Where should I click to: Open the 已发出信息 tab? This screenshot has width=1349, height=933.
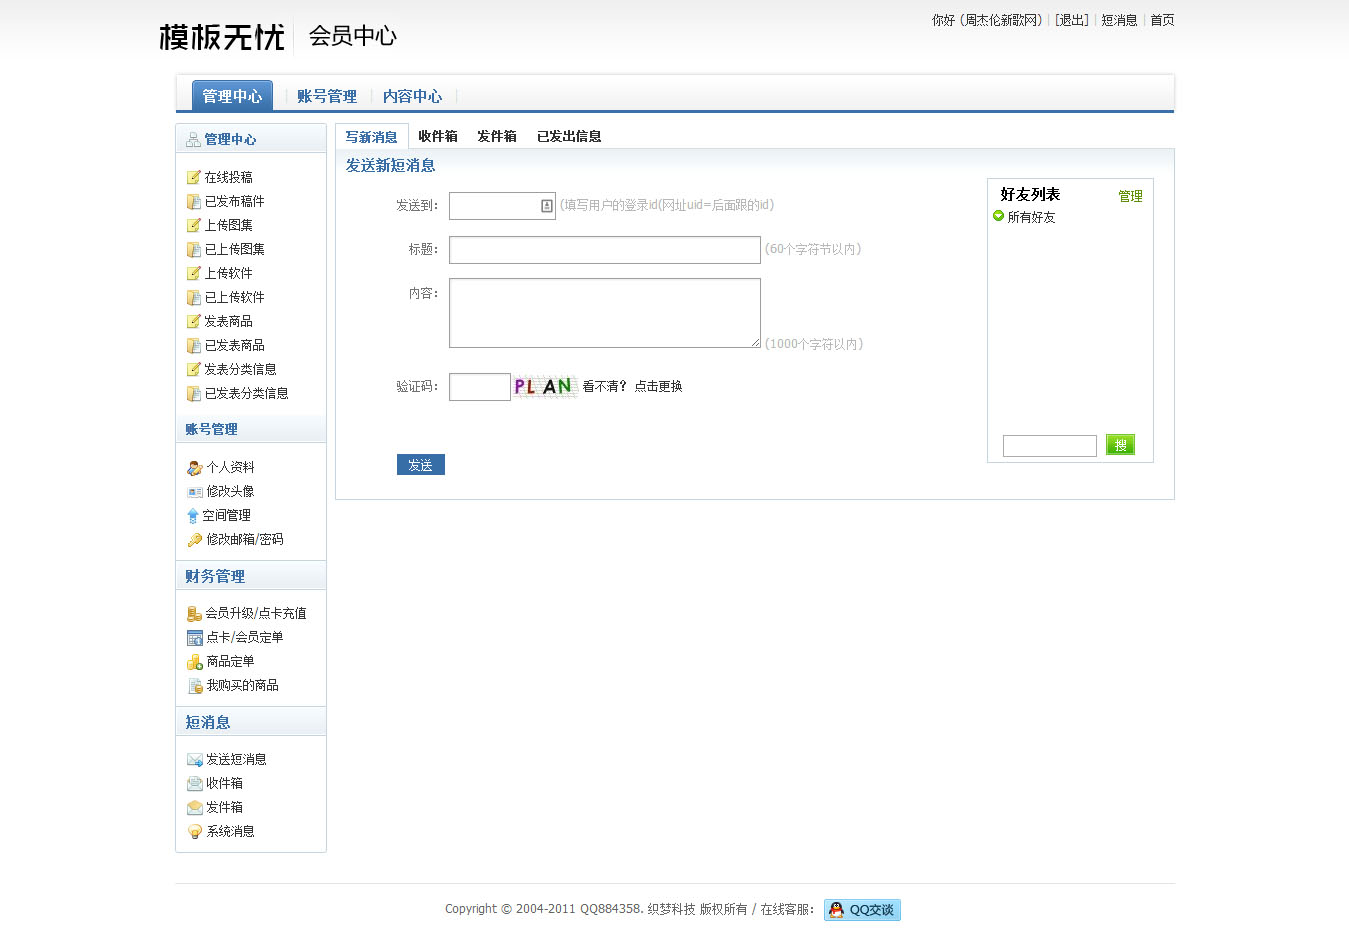[x=569, y=137]
